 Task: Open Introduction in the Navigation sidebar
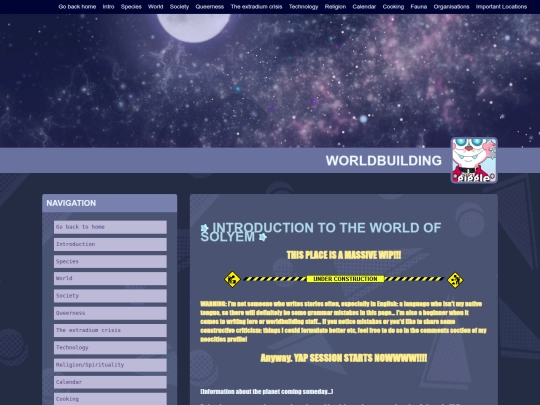point(110,244)
